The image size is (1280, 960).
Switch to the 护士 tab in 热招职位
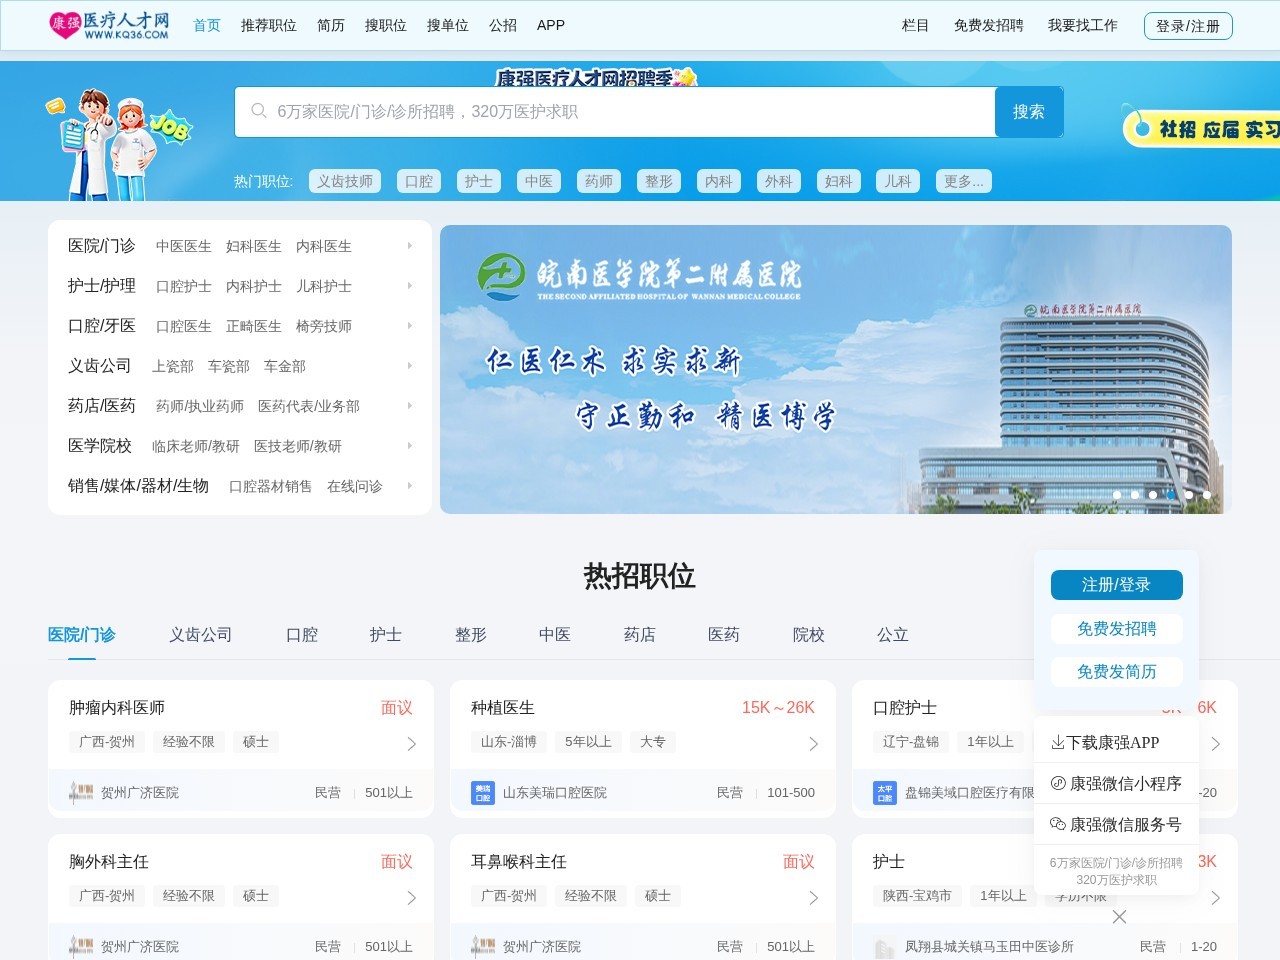[385, 634]
